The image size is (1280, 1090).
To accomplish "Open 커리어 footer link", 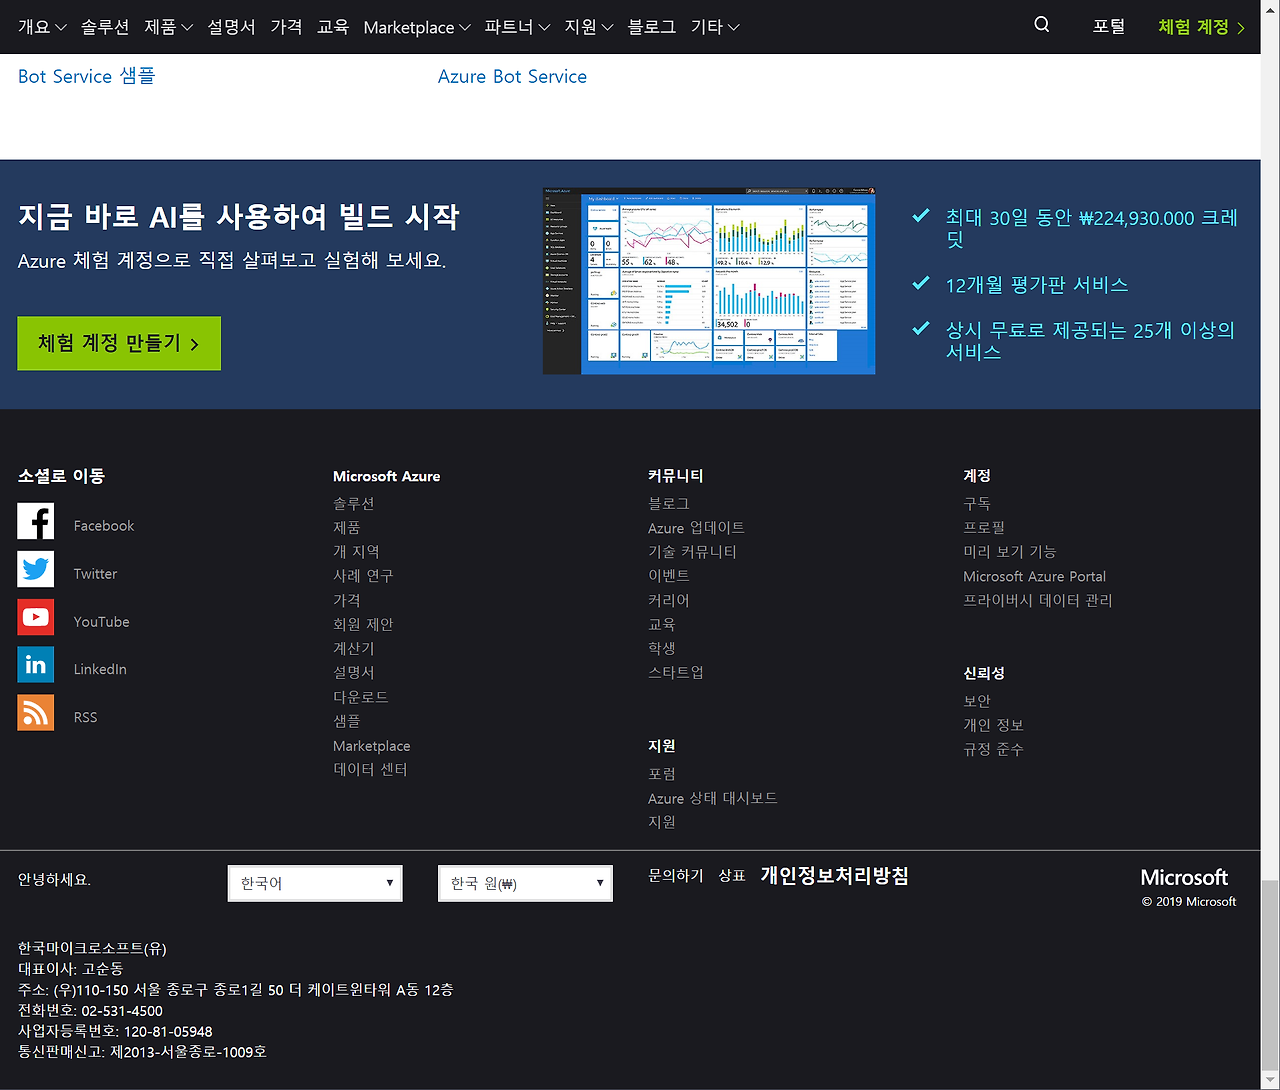I will click(x=669, y=600).
